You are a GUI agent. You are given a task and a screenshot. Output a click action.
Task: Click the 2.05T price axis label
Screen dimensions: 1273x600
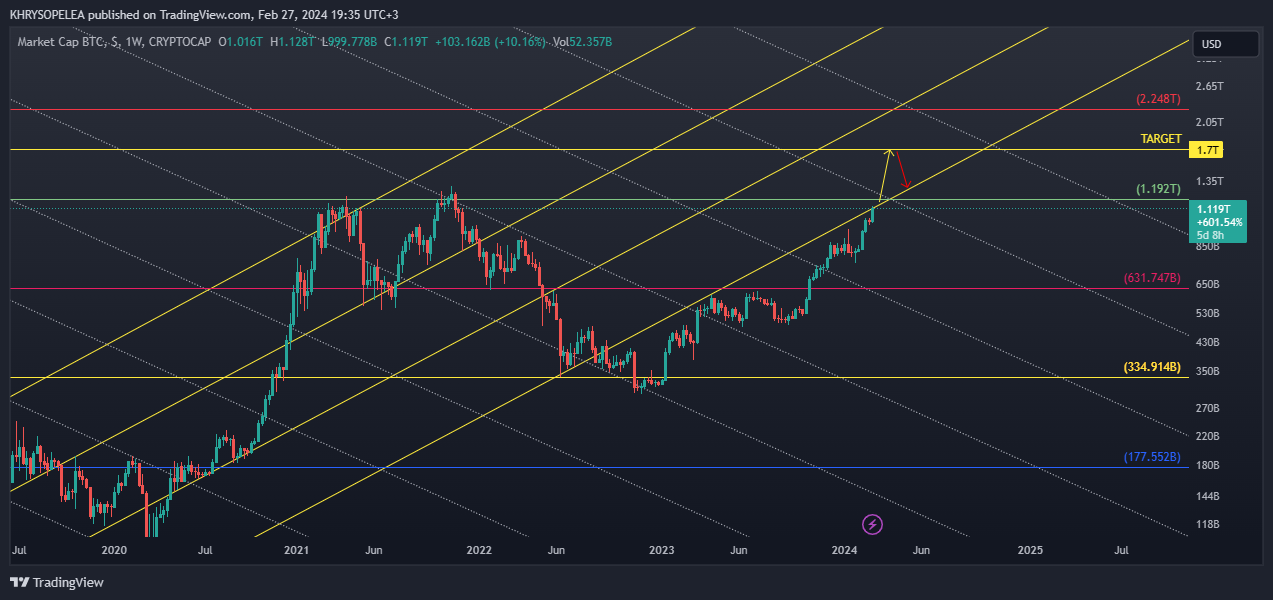[1210, 122]
